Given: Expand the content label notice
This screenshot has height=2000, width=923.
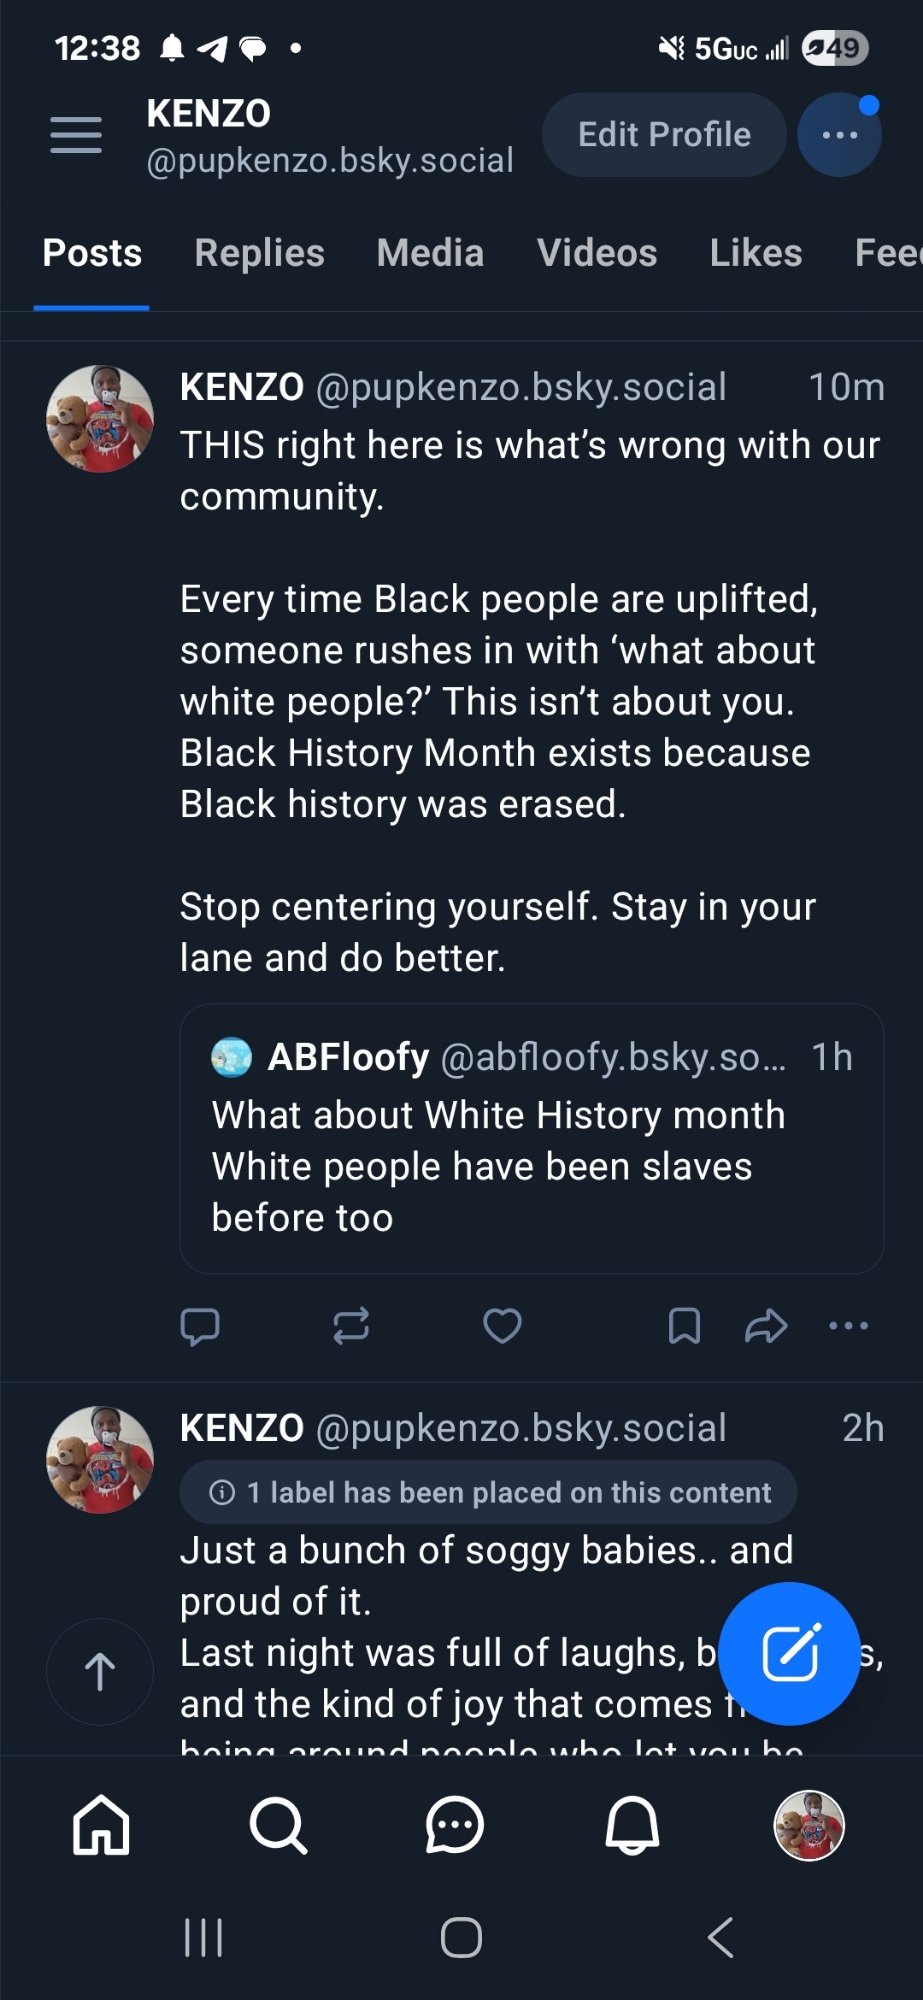Looking at the screenshot, I should pos(488,1493).
